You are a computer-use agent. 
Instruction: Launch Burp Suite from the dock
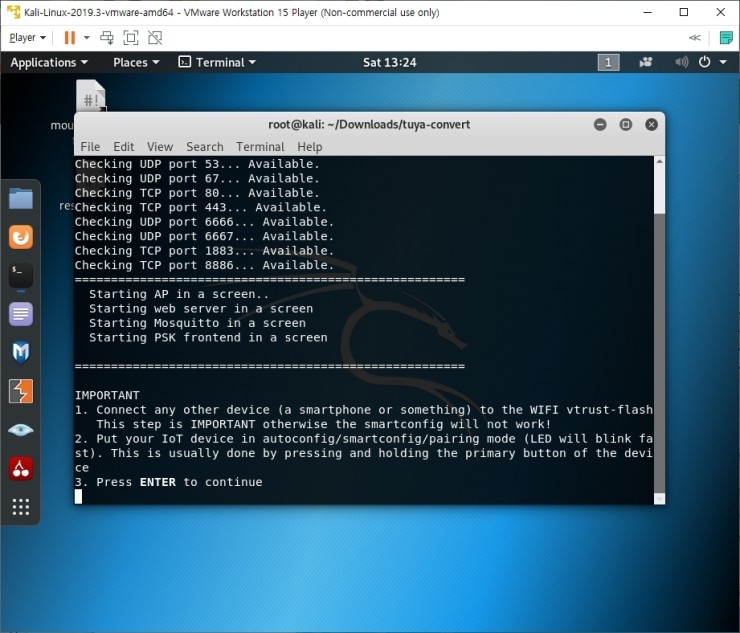point(21,391)
